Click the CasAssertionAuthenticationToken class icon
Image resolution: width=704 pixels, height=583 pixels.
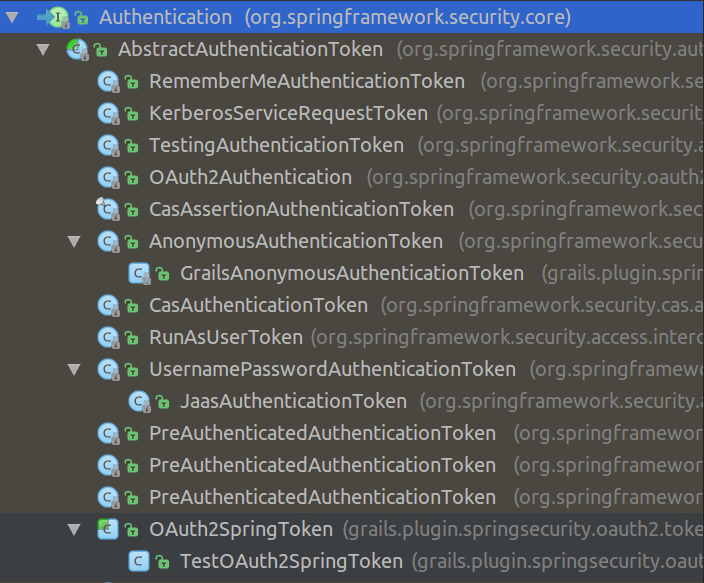click(108, 209)
